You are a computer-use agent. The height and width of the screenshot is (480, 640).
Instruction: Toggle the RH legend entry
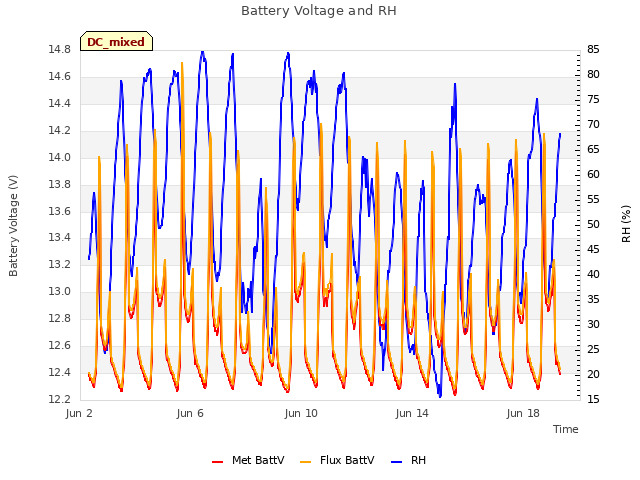tap(409, 460)
